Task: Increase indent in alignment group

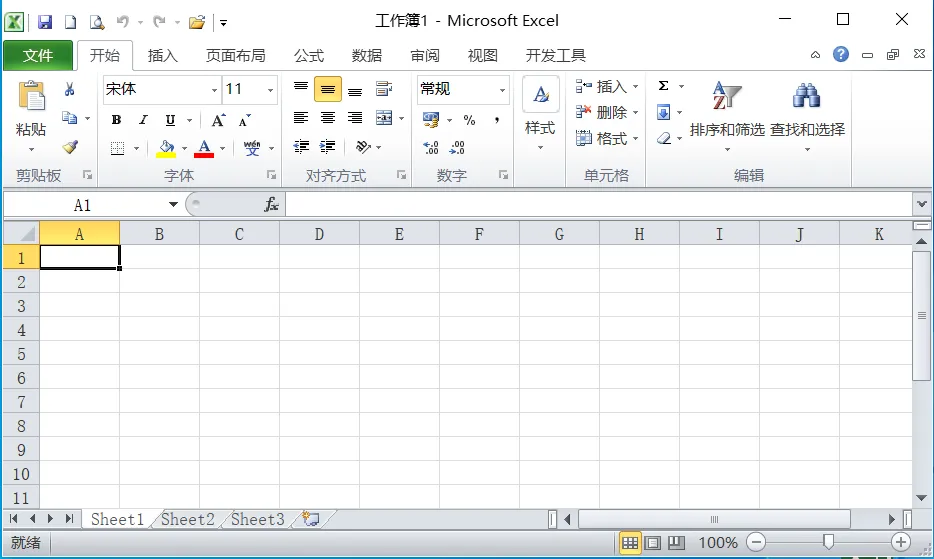Action: click(x=328, y=147)
